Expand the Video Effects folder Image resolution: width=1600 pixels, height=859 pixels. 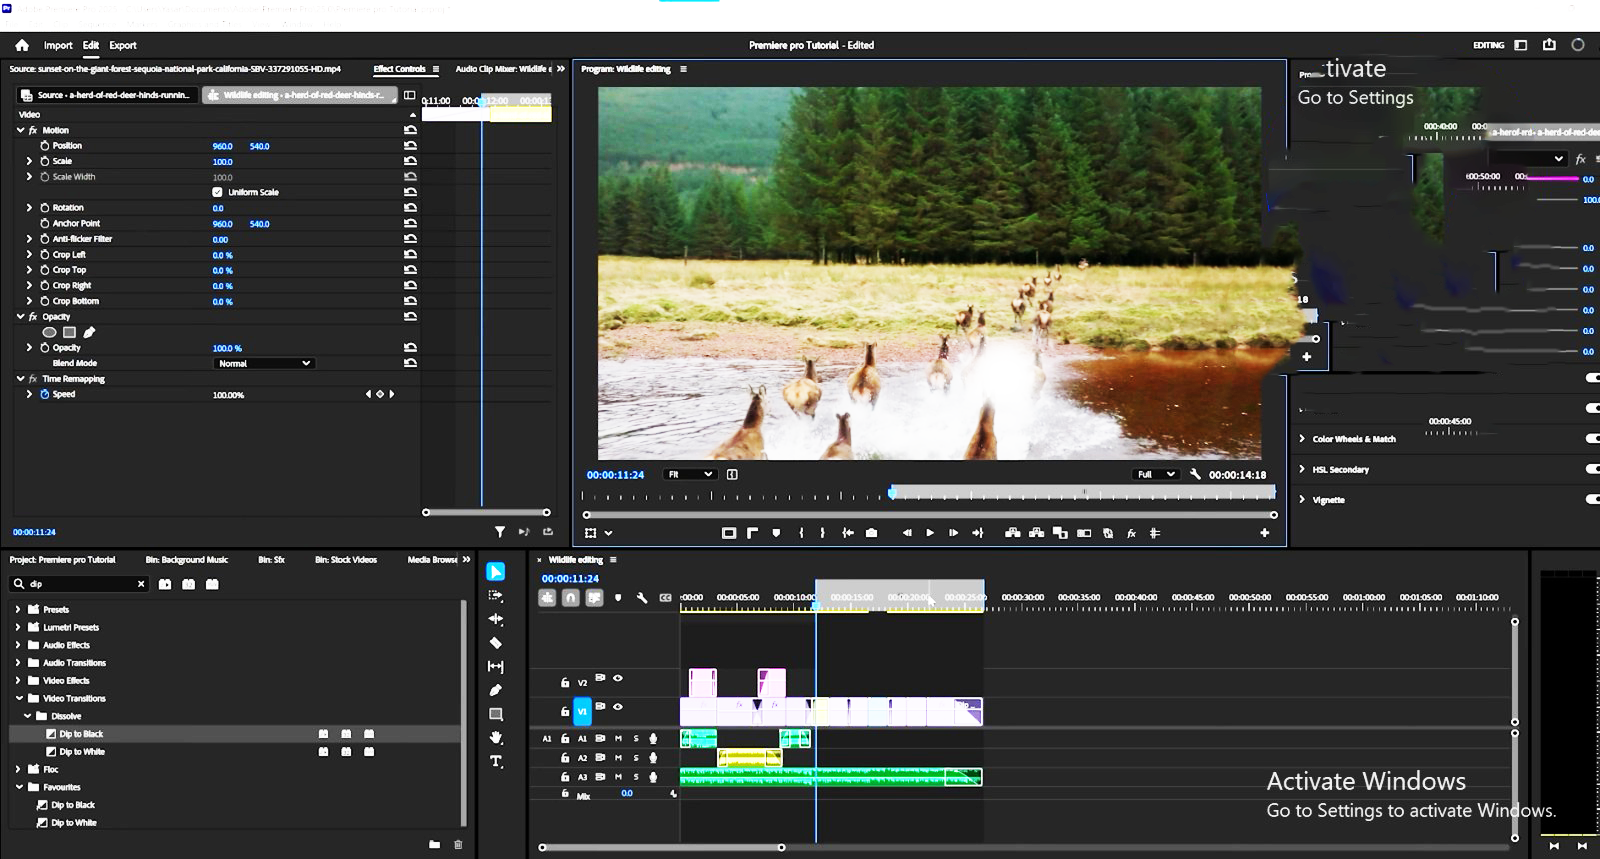[x=18, y=681]
